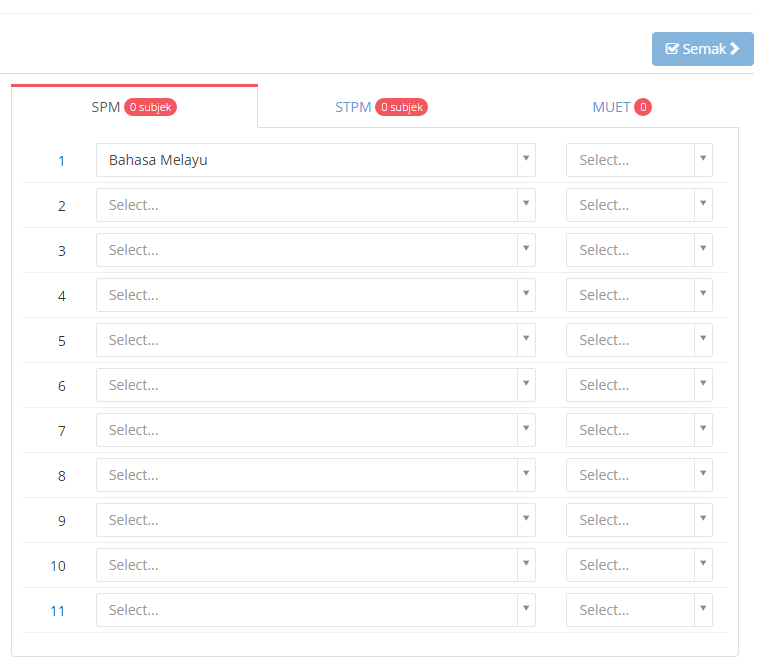Image resolution: width=770 pixels, height=672 pixels.
Task: Open the grade Select dropdown in row 7
Action: (x=639, y=430)
